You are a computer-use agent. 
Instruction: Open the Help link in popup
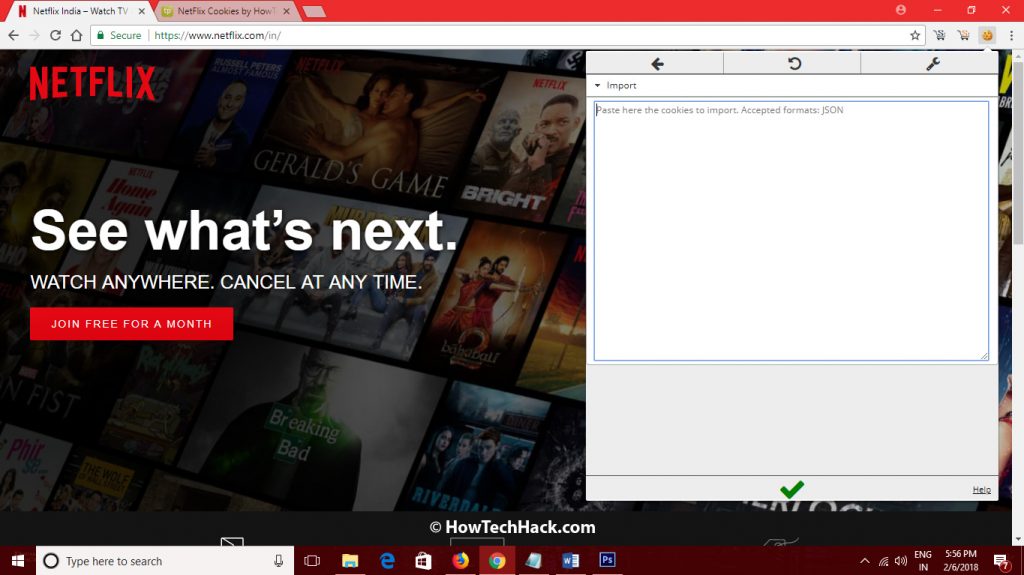[x=981, y=489]
